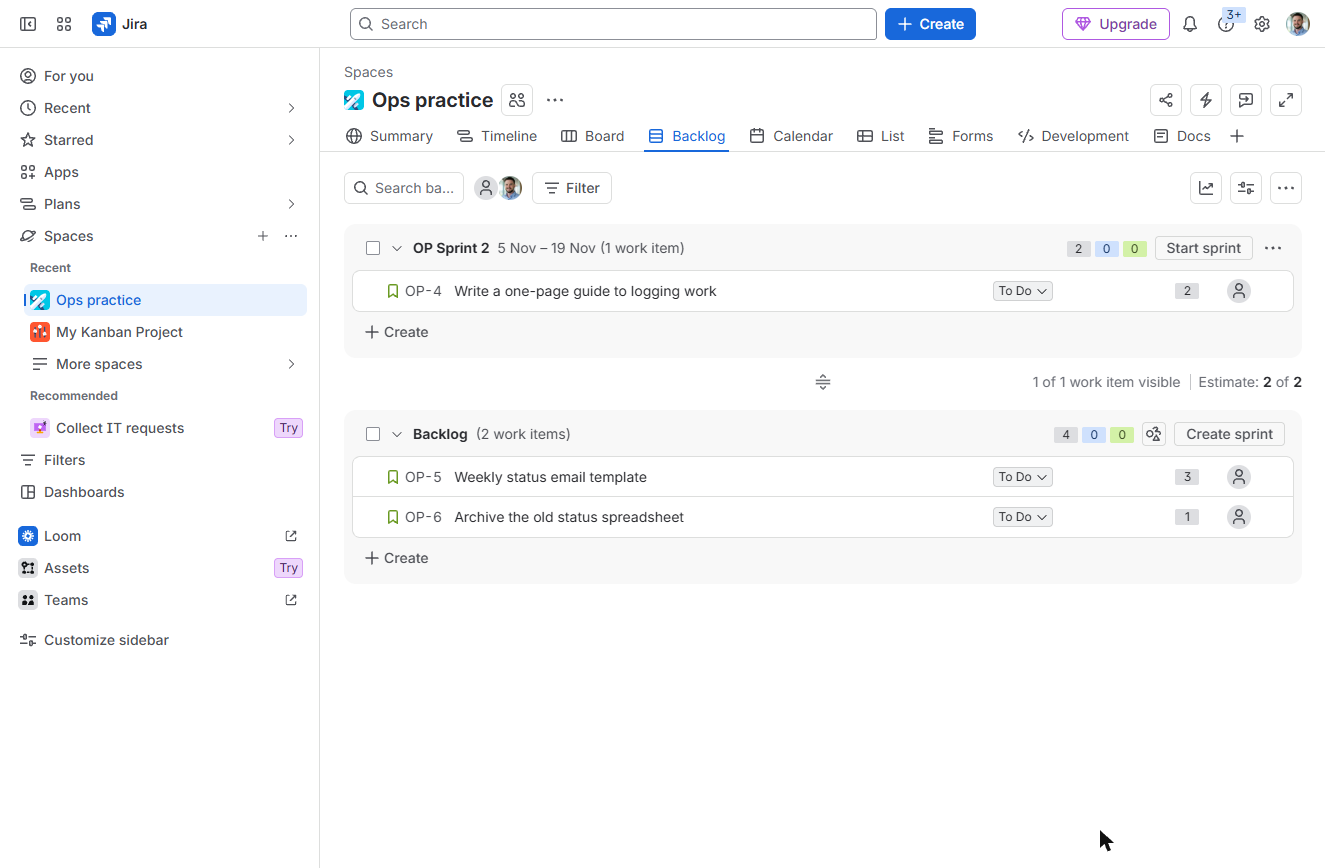Viewport: 1325px width, 868px height.
Task: Open the backlog more options ellipsis button
Action: click(1286, 188)
